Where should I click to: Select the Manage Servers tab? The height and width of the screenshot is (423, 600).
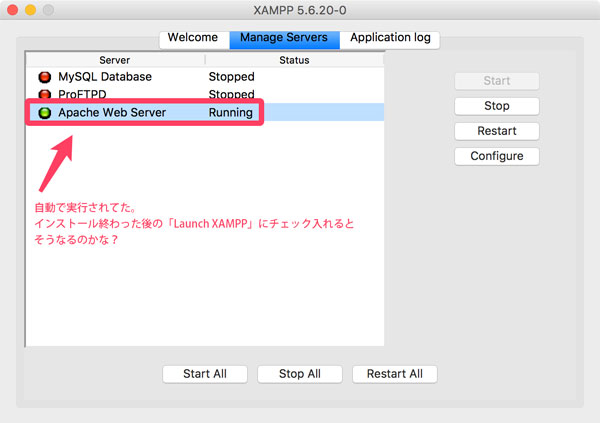pyautogui.click(x=284, y=38)
